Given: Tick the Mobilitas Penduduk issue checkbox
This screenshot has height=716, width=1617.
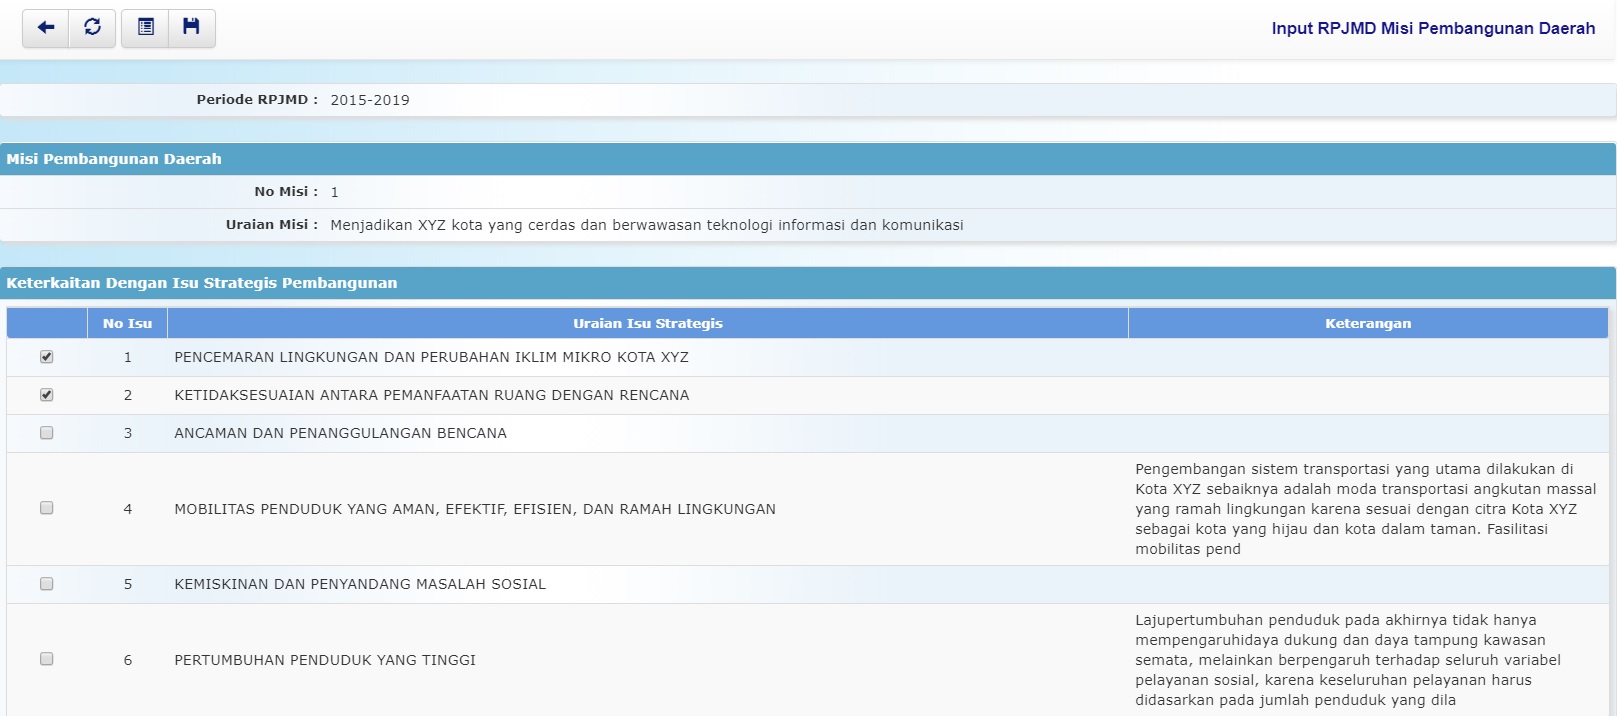Looking at the screenshot, I should (x=47, y=508).
